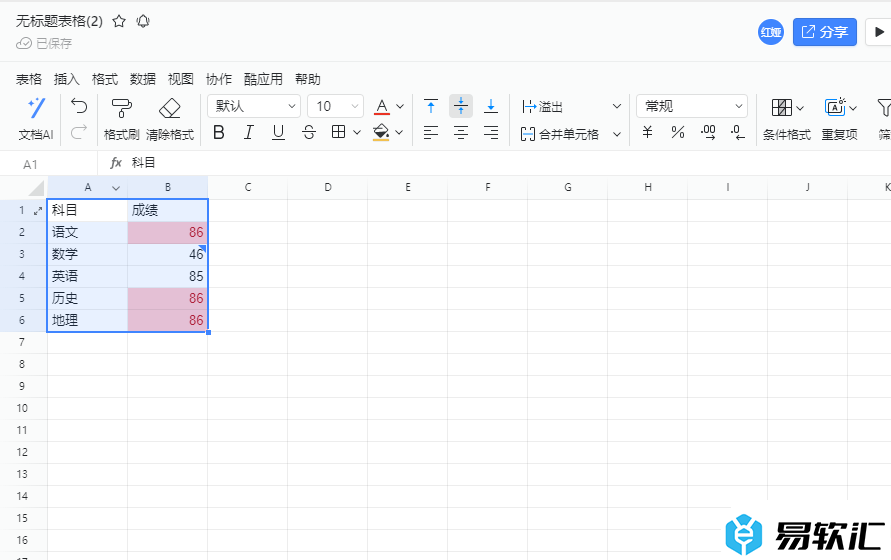Screen dimensions: 891x560
Task: Open the 酷应用 menu
Action: click(263, 79)
